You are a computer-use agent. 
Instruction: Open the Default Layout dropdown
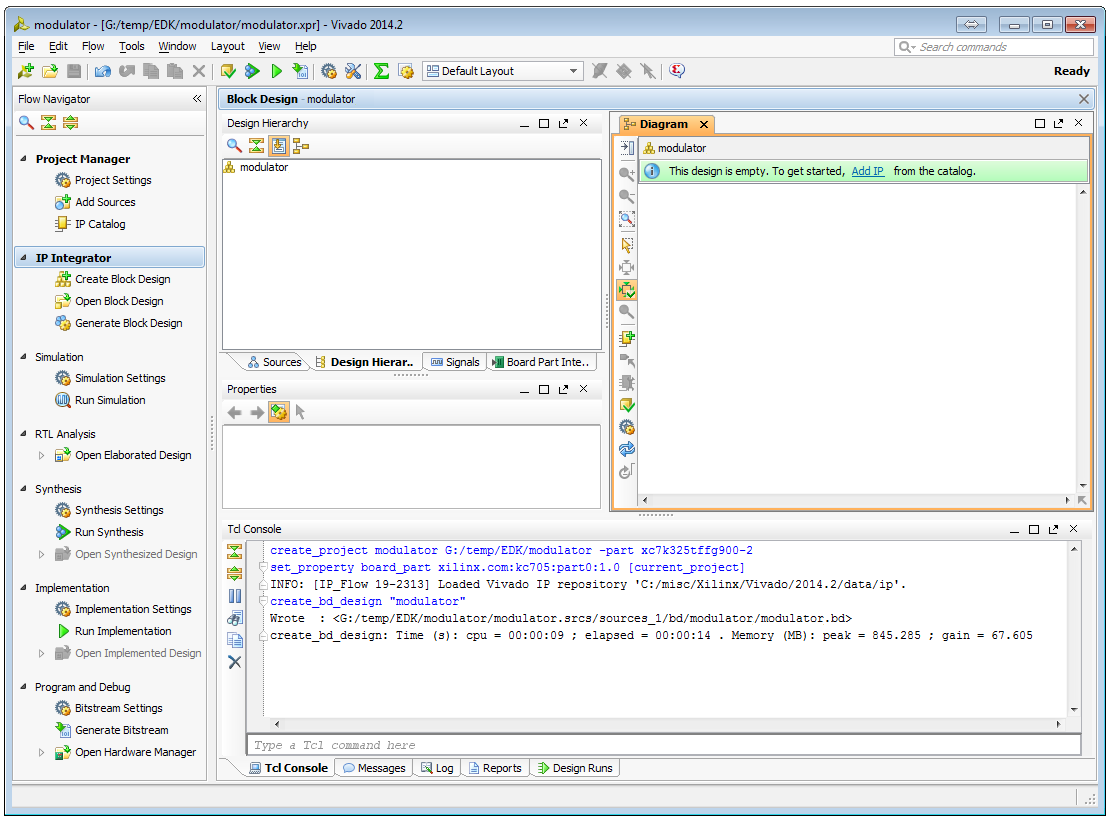coord(503,71)
